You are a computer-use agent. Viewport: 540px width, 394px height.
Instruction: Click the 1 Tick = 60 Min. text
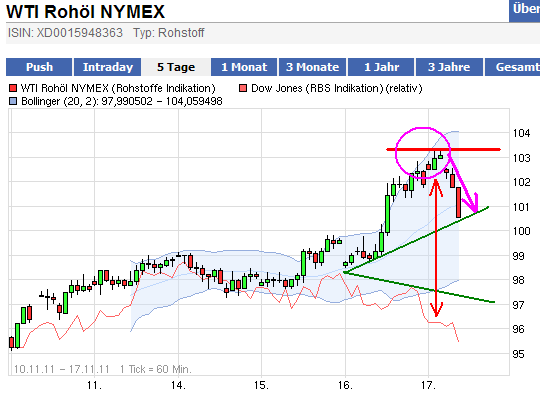click(155, 369)
